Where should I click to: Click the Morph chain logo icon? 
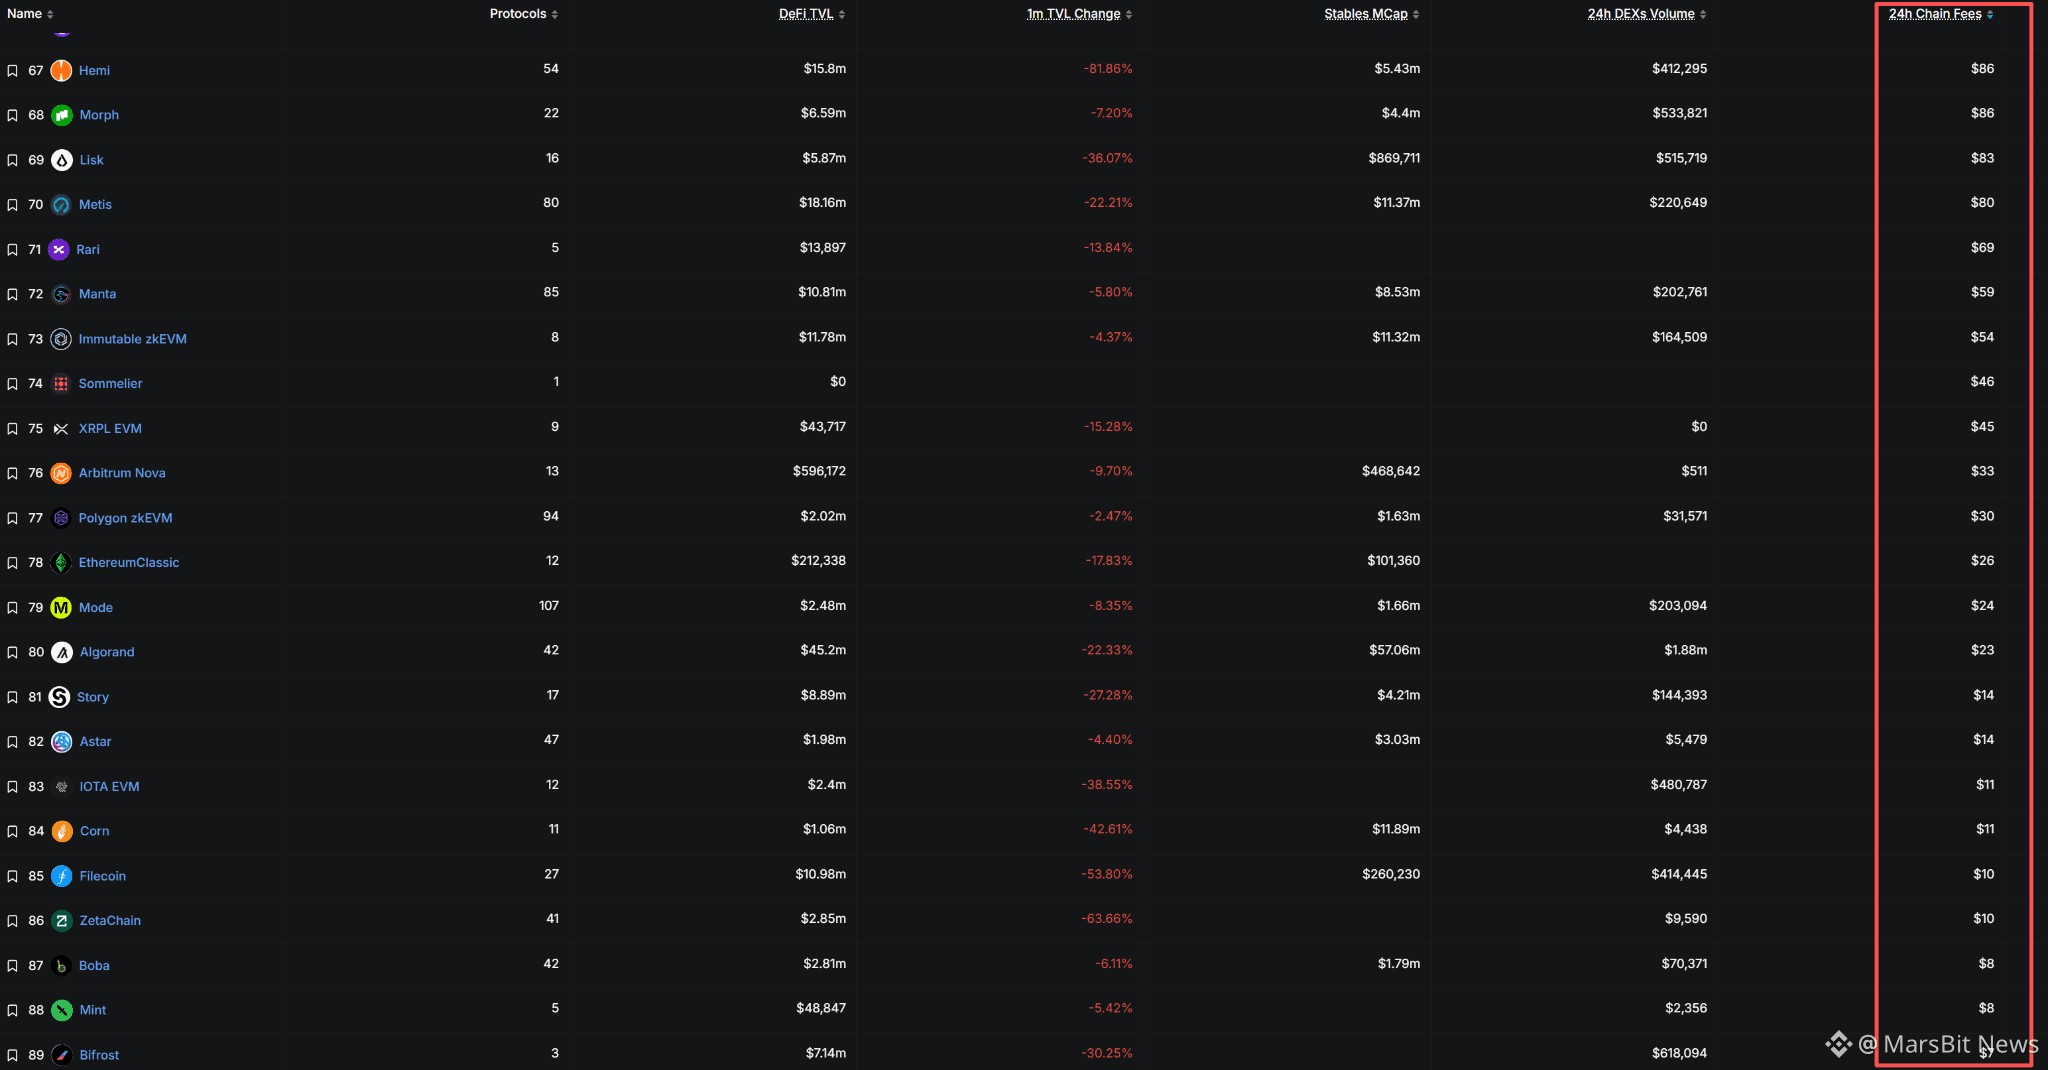click(62, 115)
